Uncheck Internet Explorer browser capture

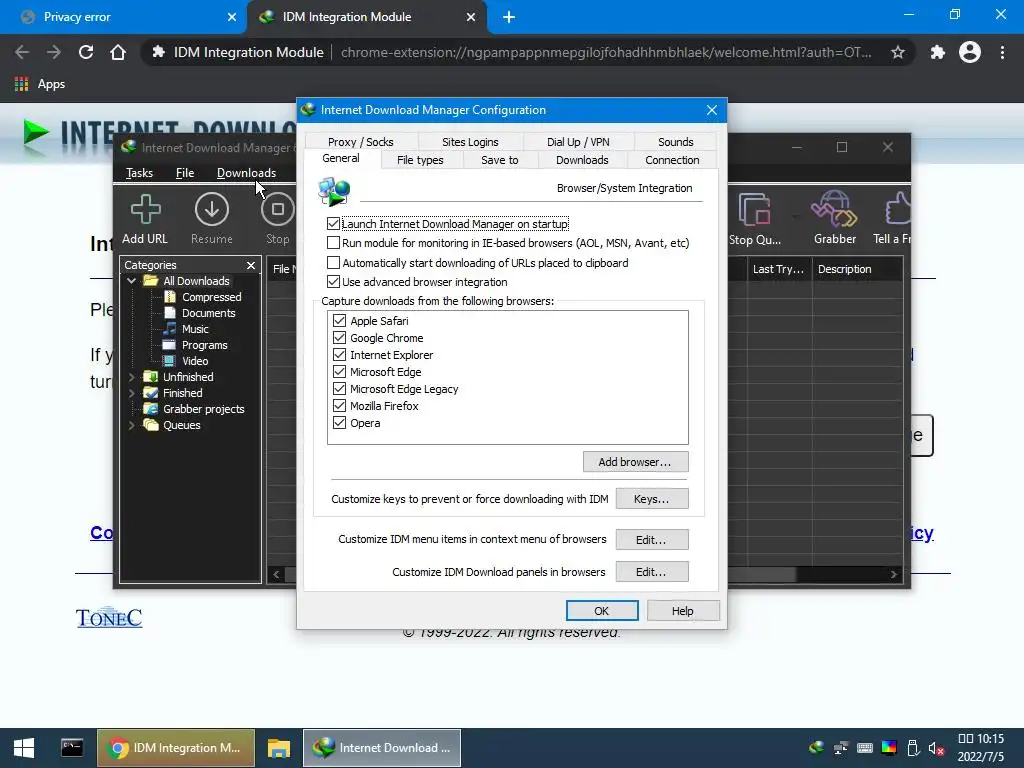point(339,355)
